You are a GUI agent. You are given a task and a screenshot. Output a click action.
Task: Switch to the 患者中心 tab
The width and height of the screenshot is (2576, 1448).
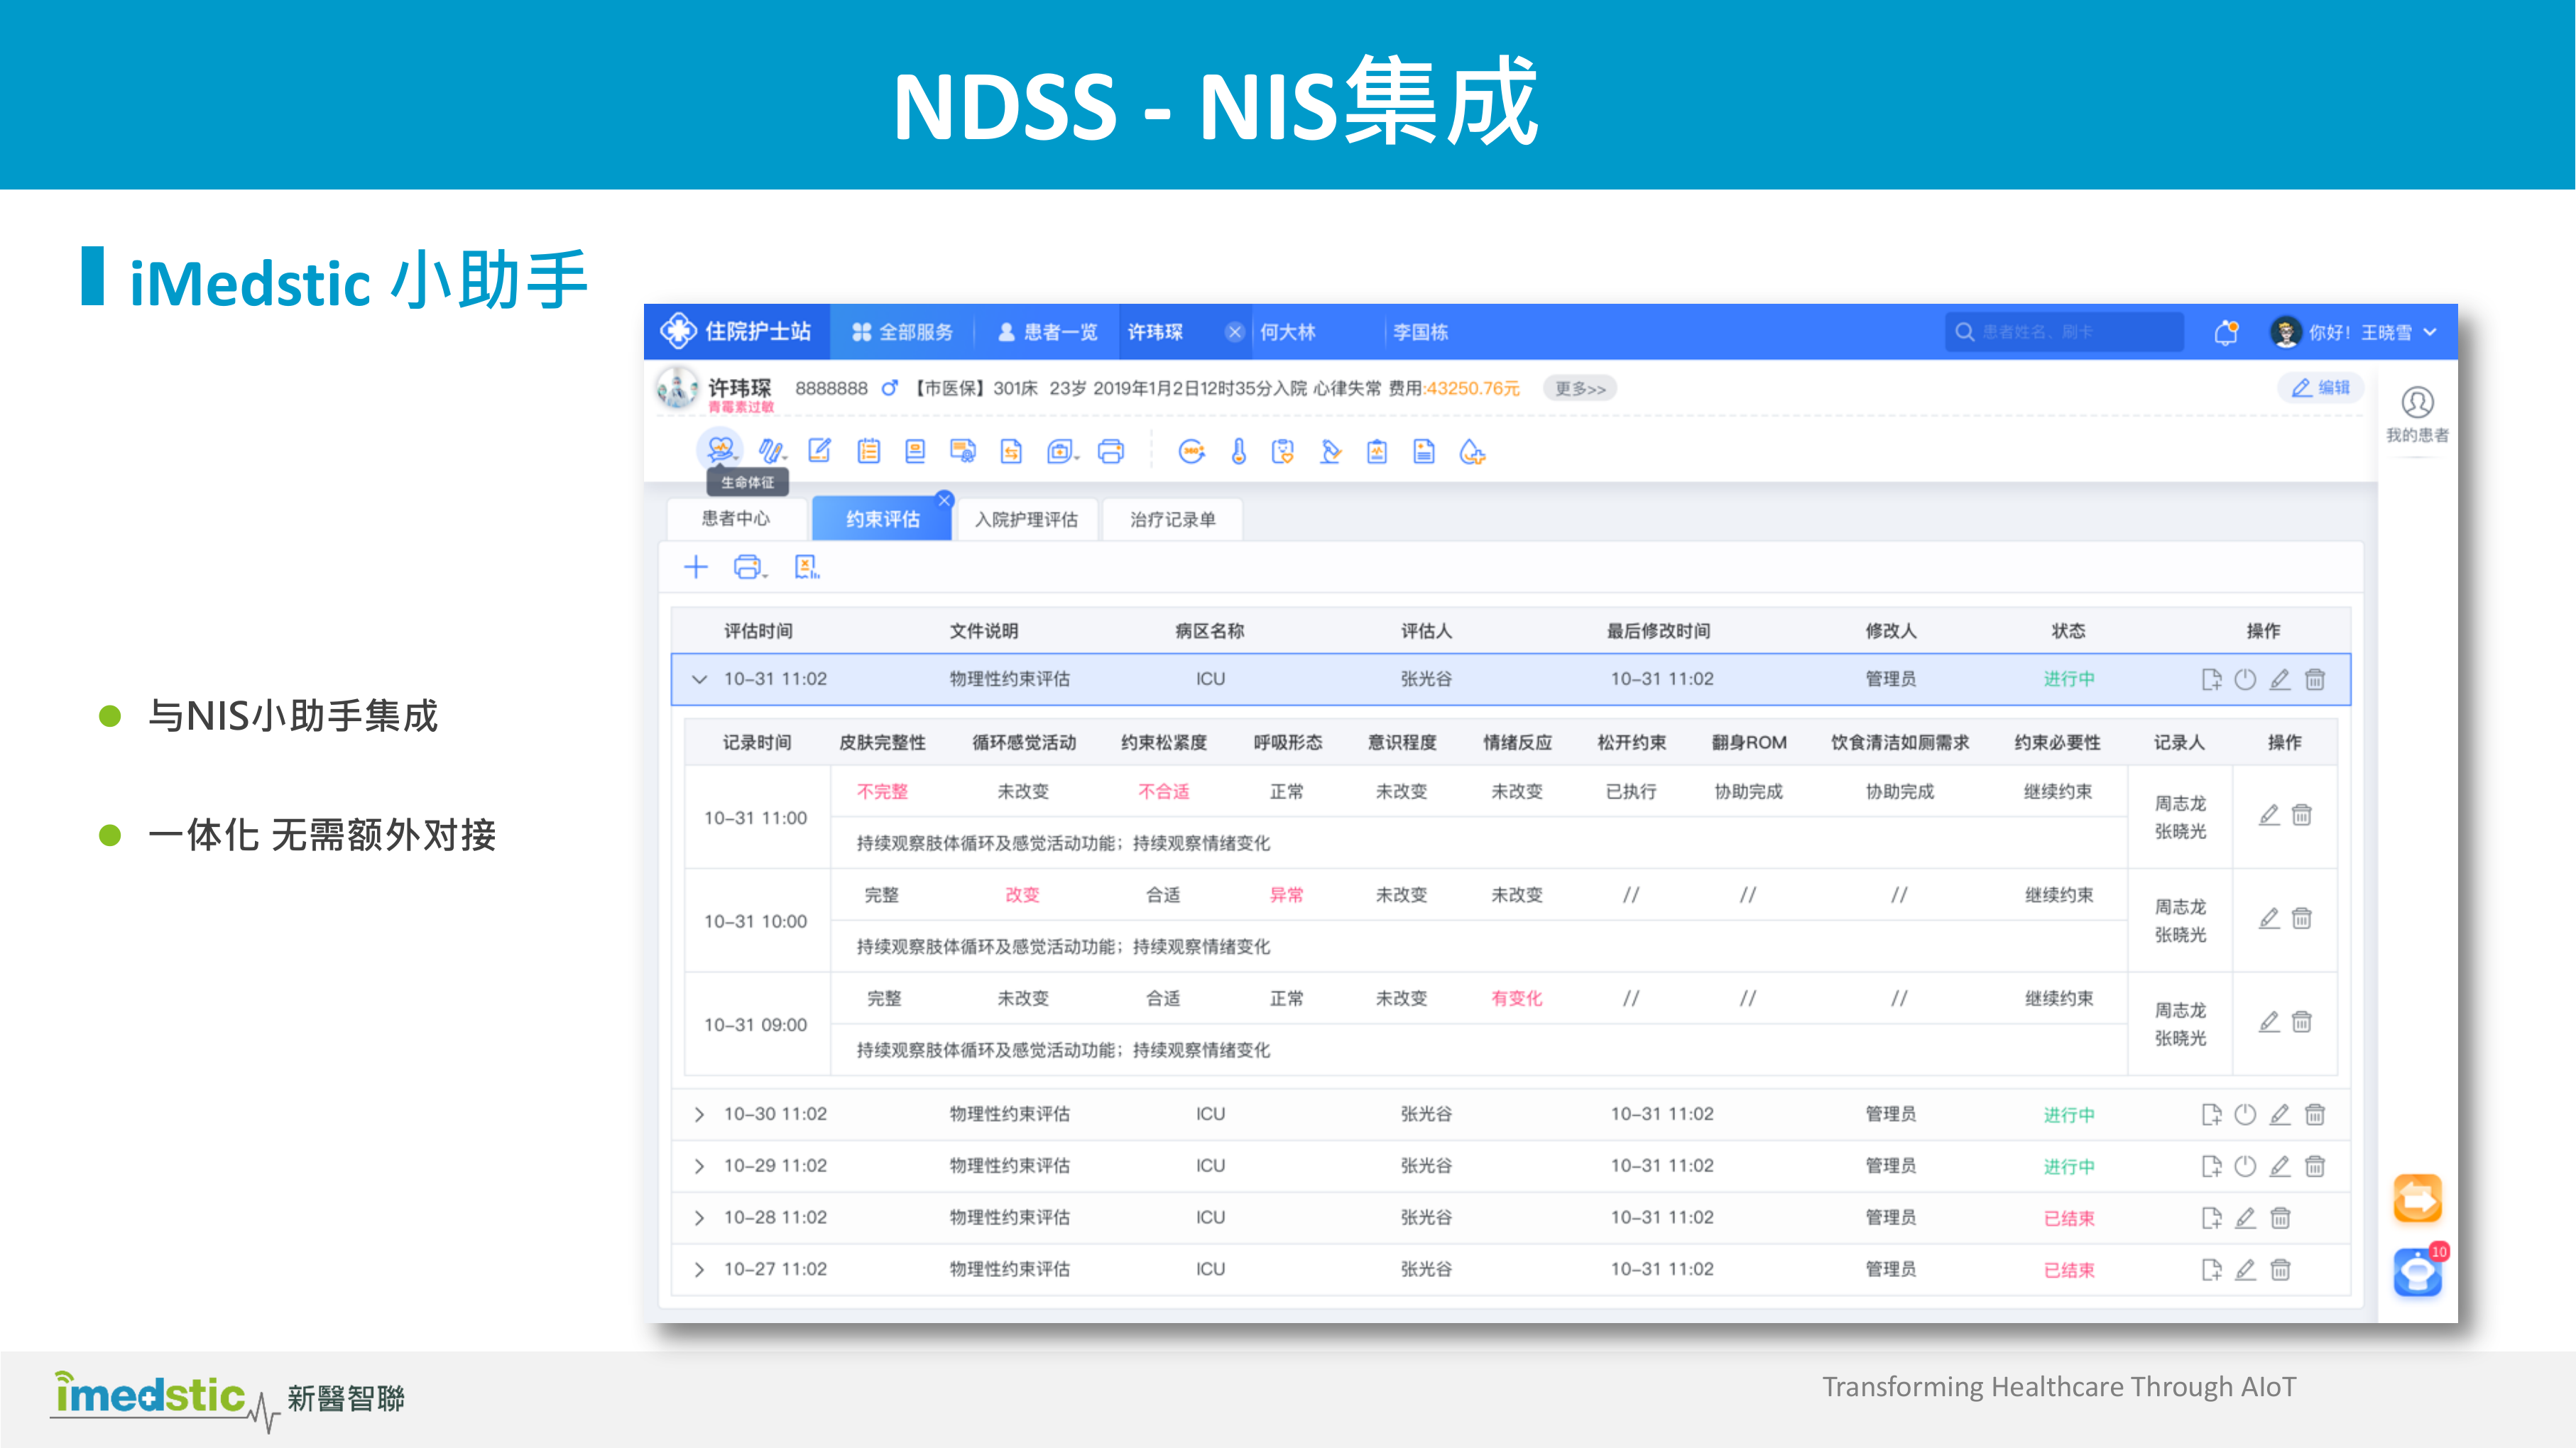[737, 518]
